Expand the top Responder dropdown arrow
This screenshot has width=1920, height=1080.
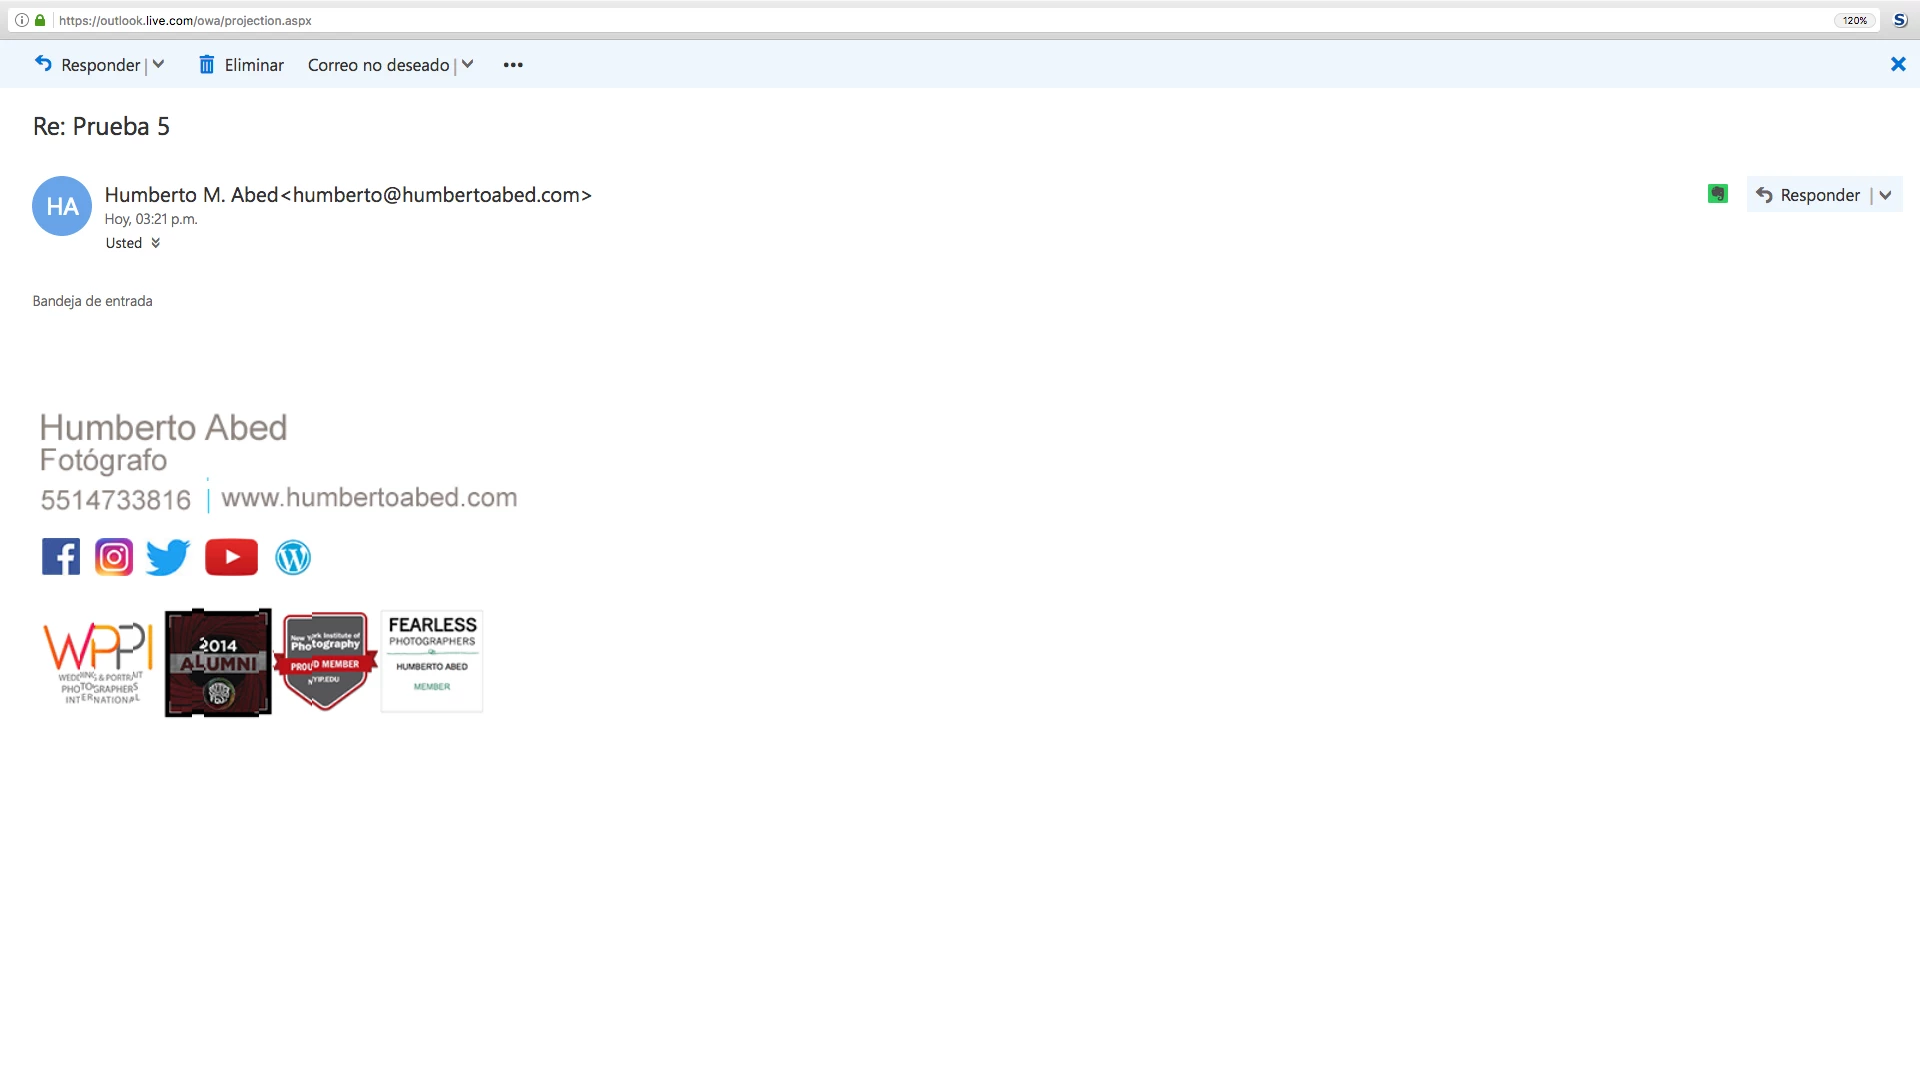(x=158, y=65)
